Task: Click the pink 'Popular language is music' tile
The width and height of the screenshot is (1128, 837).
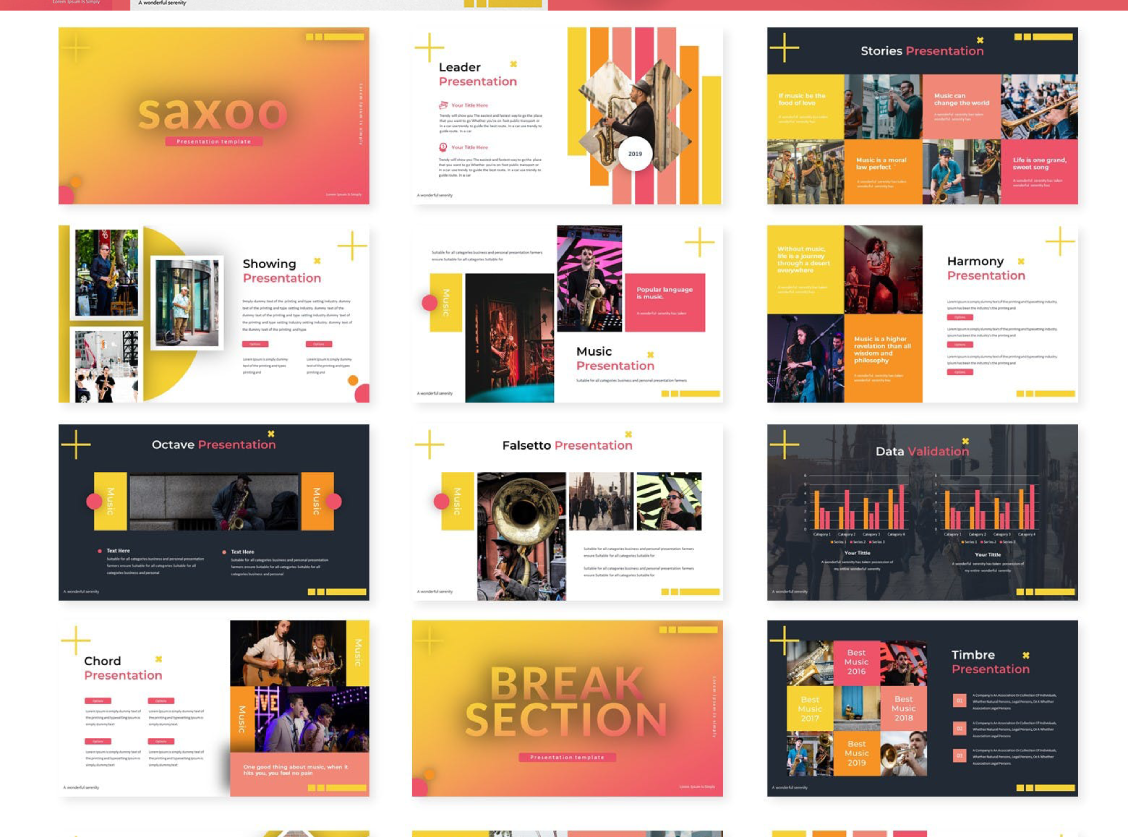Action: click(664, 301)
